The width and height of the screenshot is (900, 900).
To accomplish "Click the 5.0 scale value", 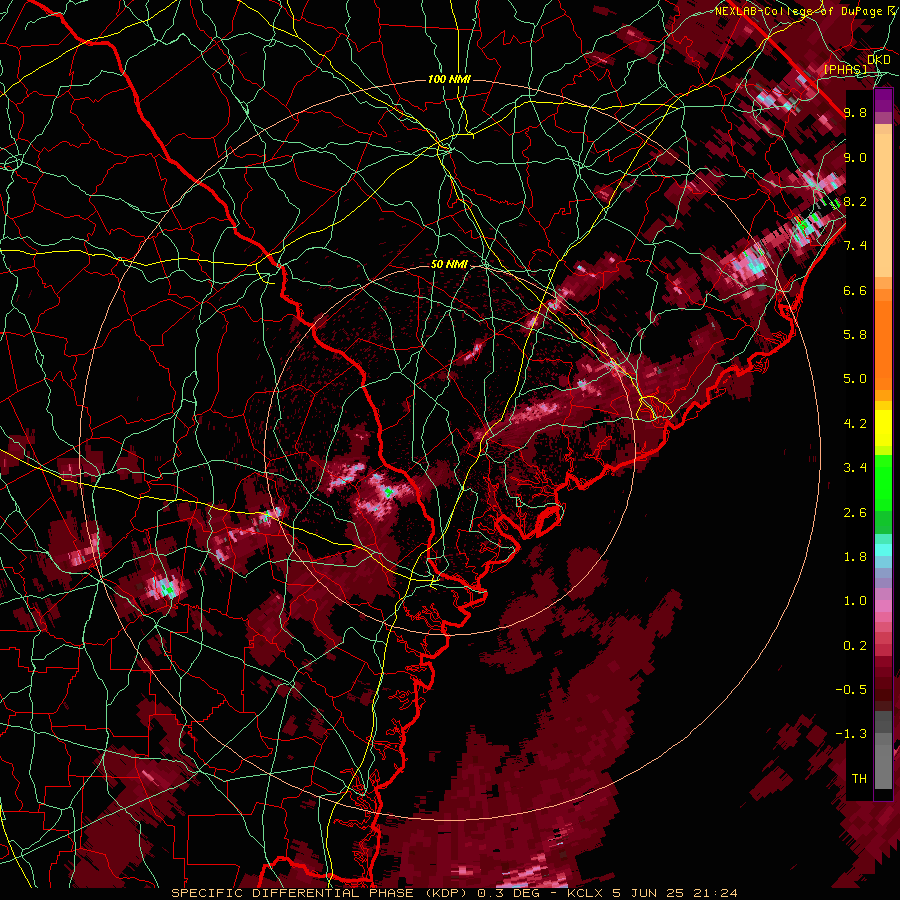I will click(855, 378).
